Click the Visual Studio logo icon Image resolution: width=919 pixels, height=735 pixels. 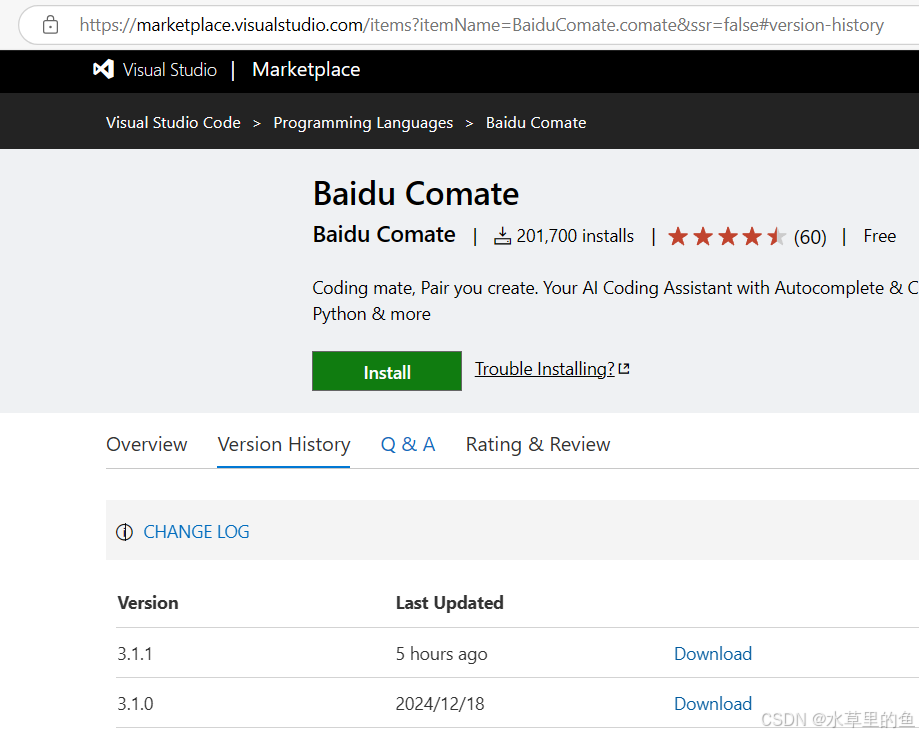[104, 70]
